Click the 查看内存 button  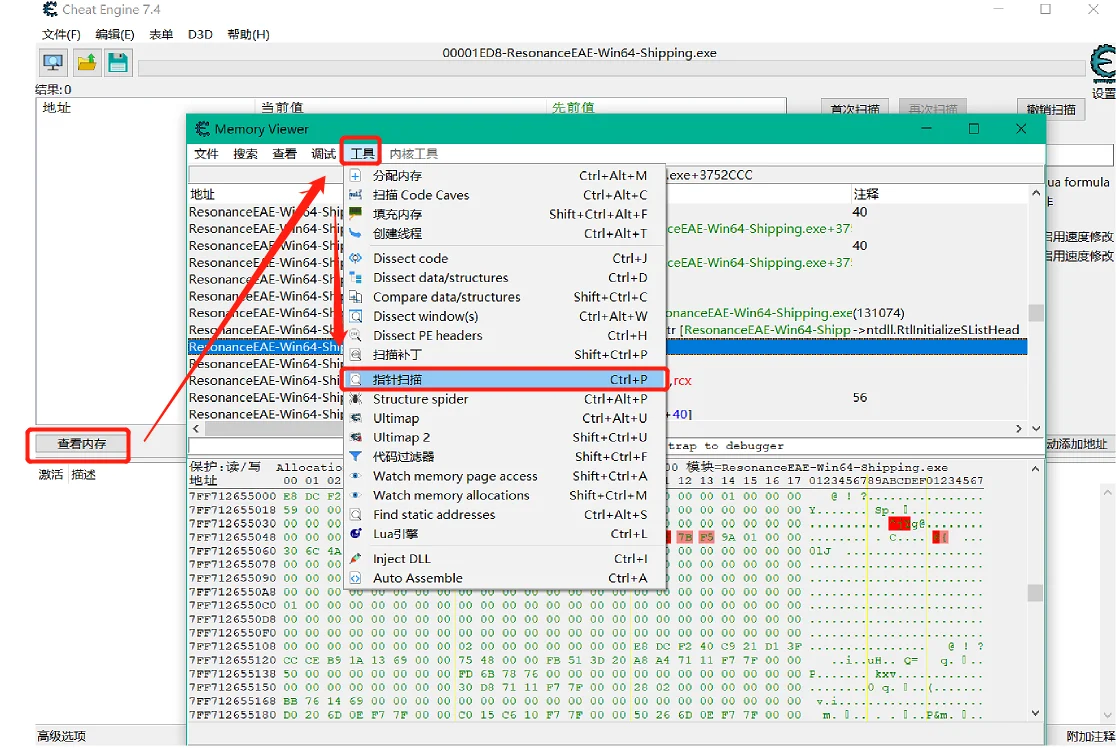81,444
